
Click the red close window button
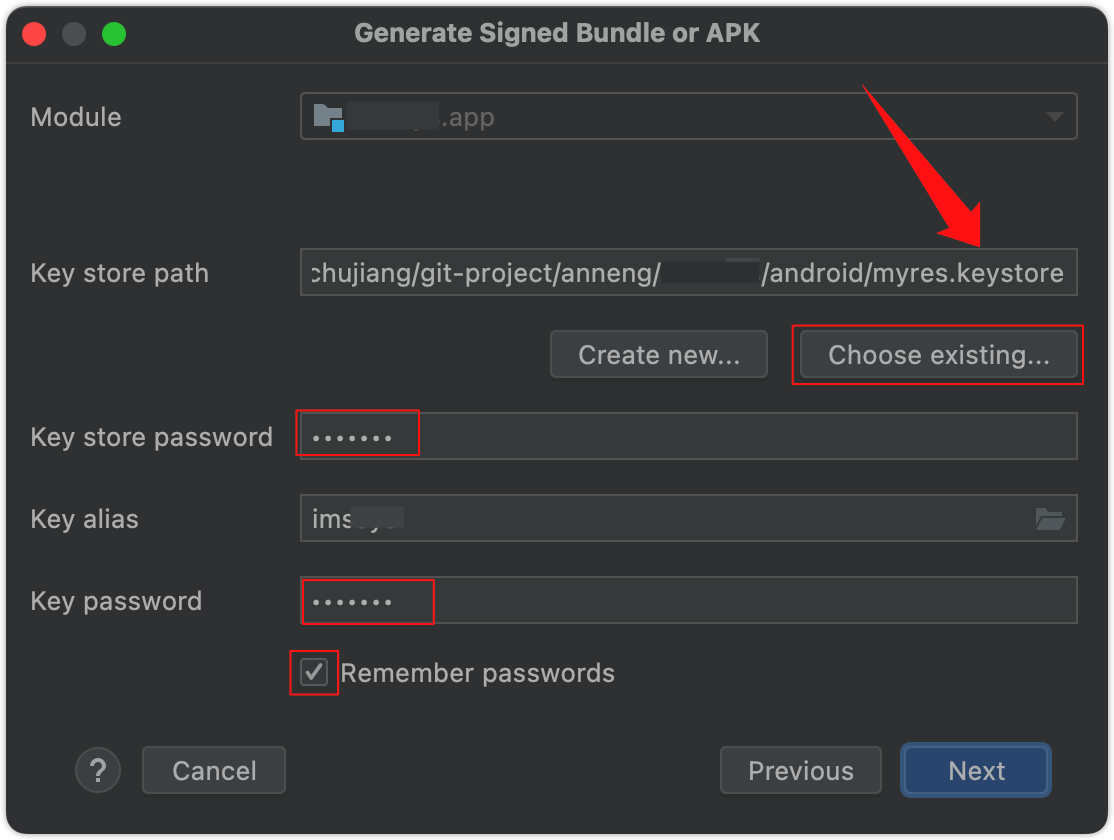(x=34, y=34)
